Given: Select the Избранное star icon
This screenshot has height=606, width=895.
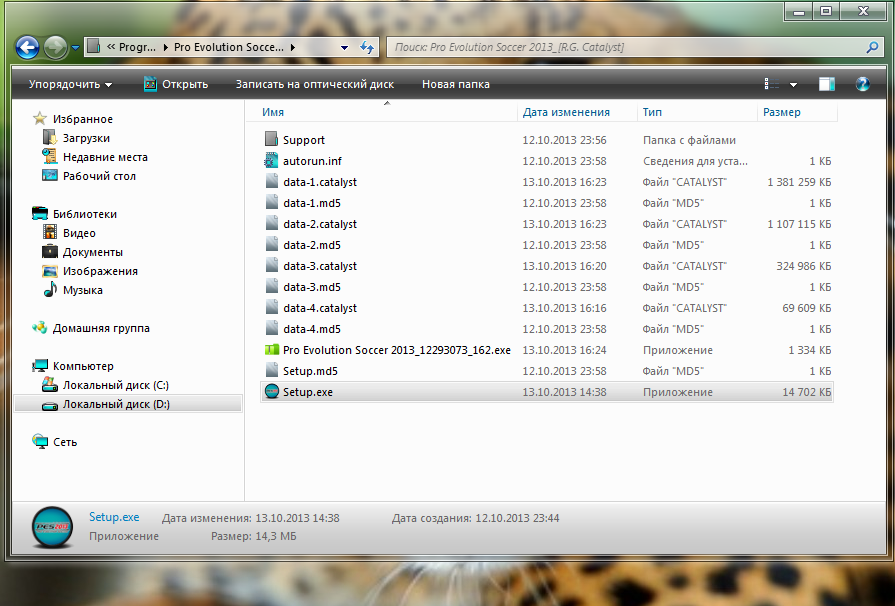Looking at the screenshot, I should (39, 119).
